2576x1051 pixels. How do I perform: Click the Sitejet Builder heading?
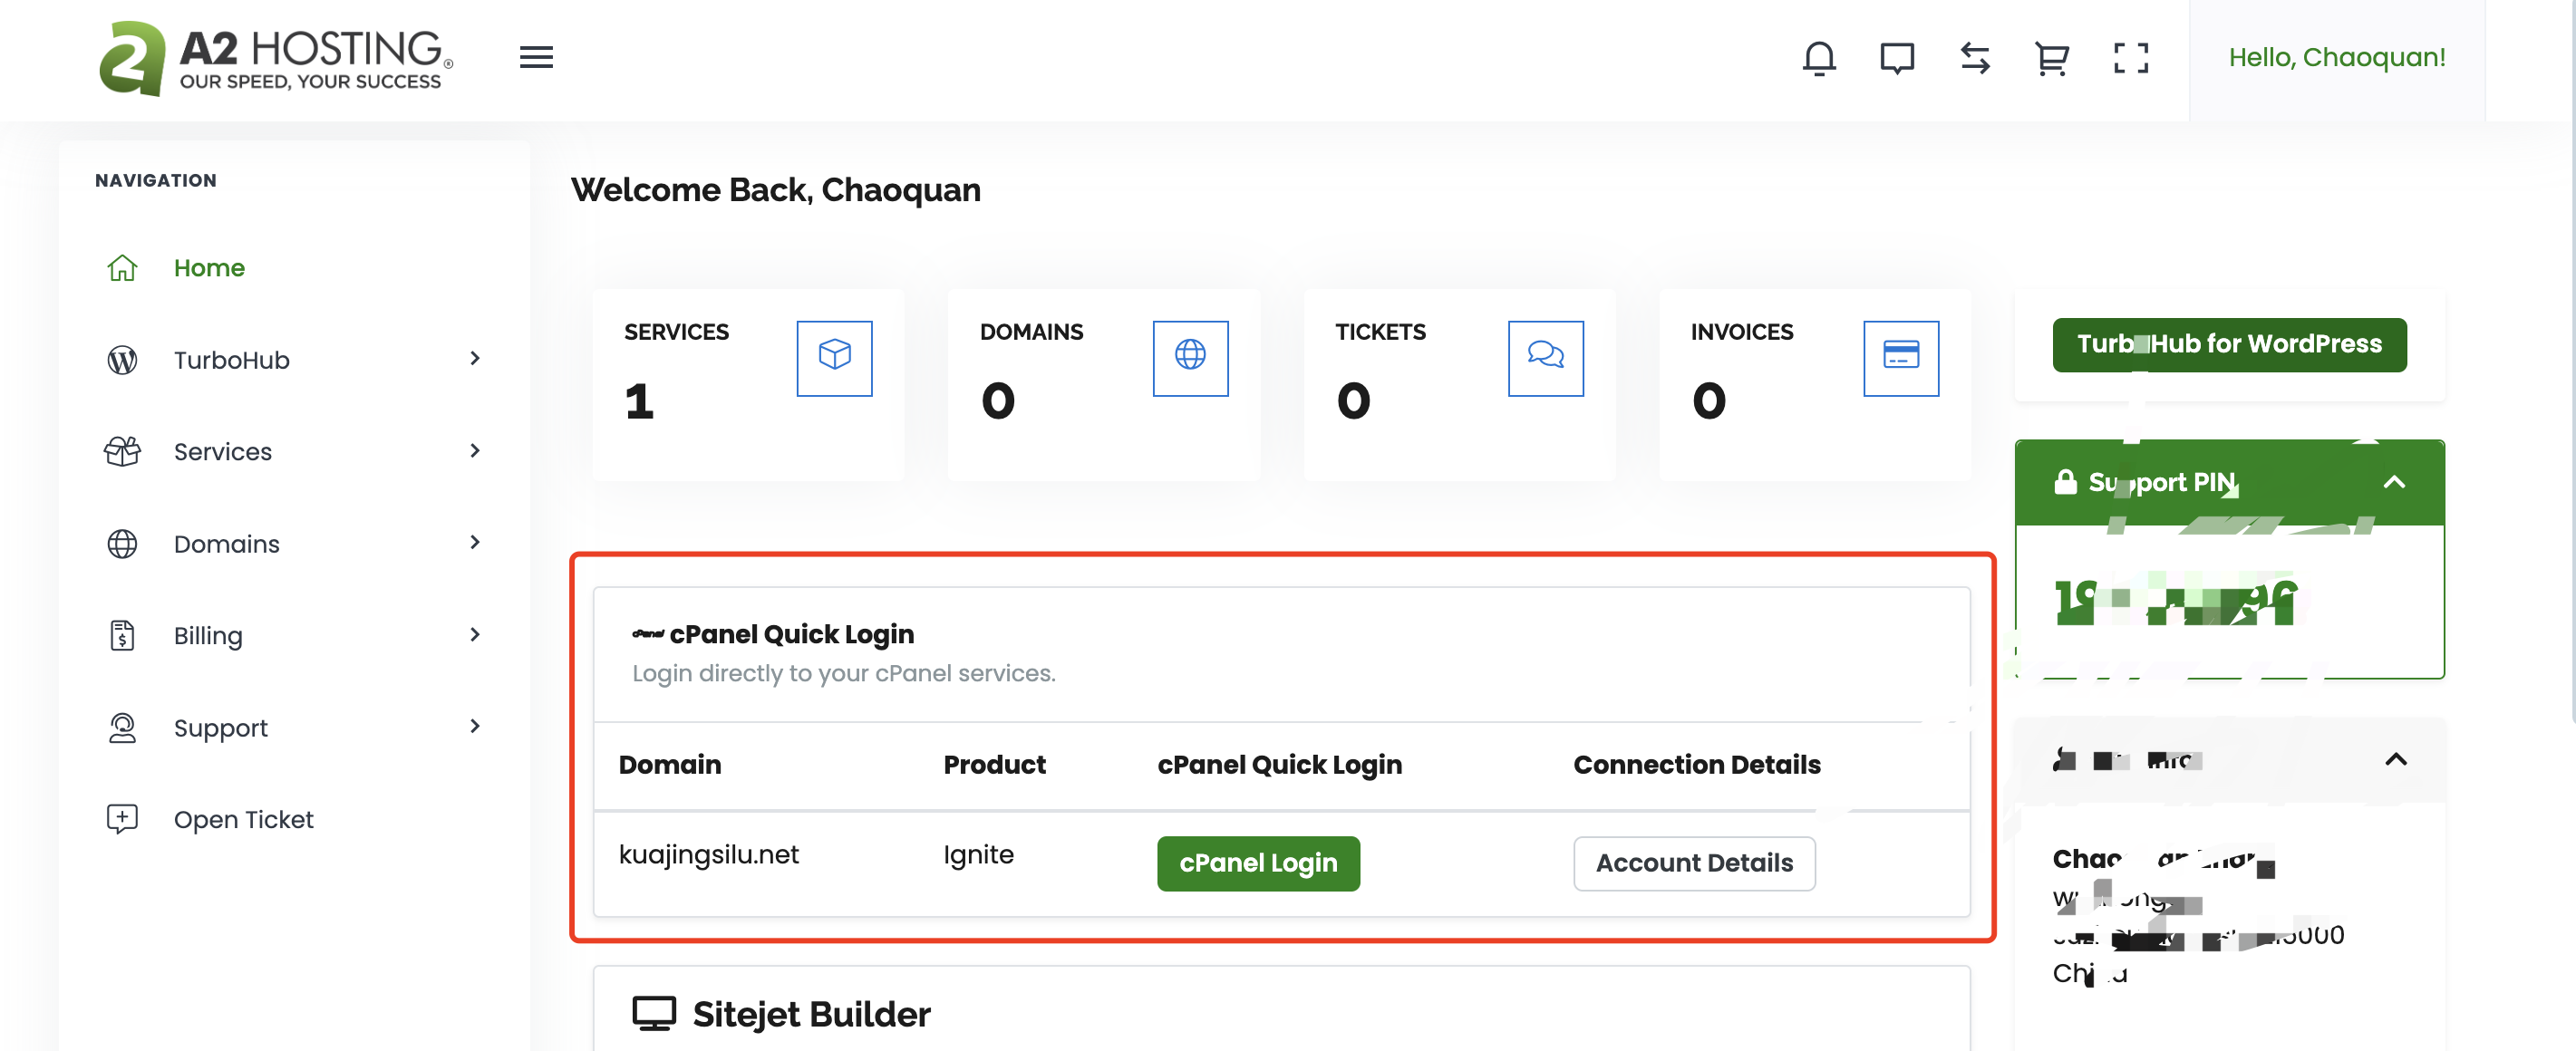811,1013
